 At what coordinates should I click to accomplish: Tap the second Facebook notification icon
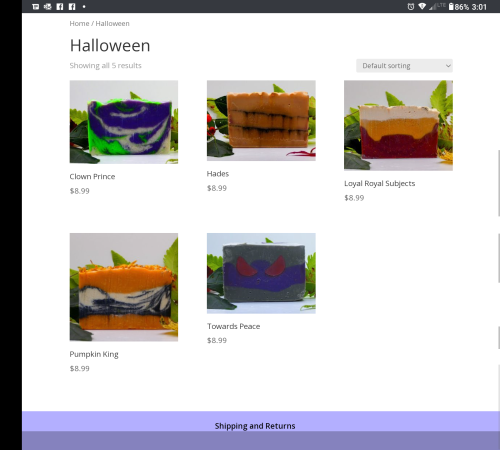(72, 6)
